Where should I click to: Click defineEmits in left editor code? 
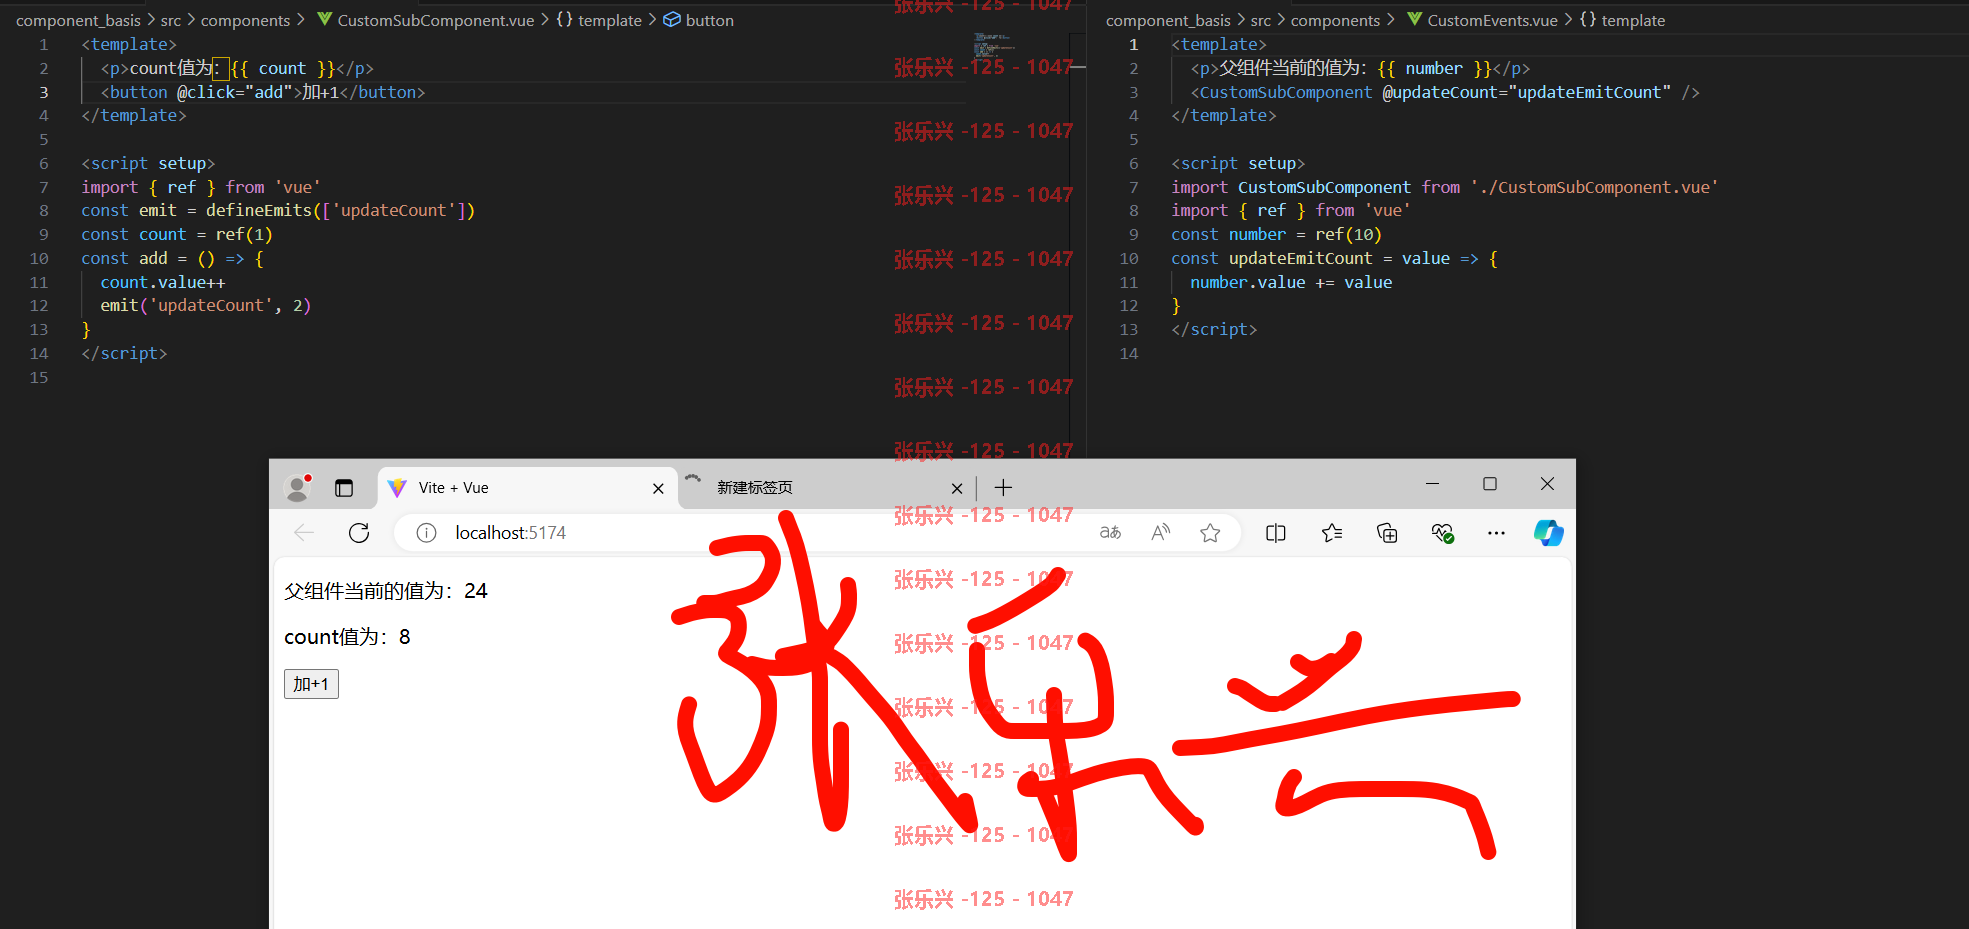coord(259,210)
